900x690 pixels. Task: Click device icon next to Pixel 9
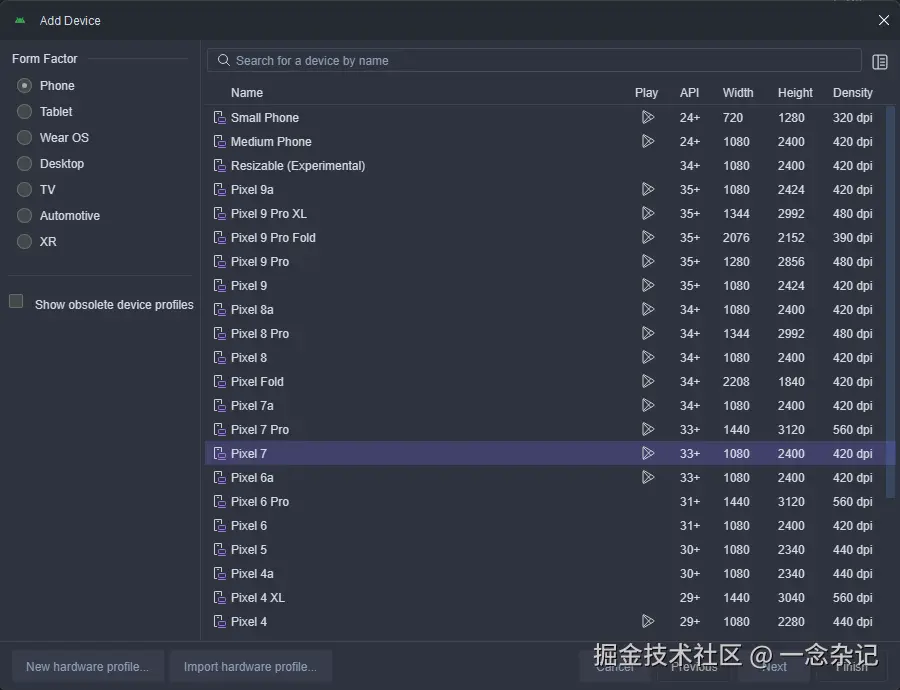click(219, 285)
